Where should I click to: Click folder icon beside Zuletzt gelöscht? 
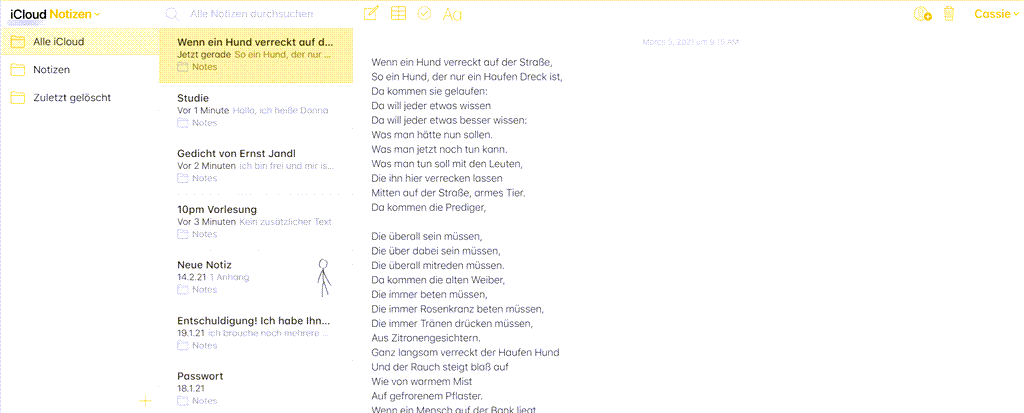coord(18,98)
